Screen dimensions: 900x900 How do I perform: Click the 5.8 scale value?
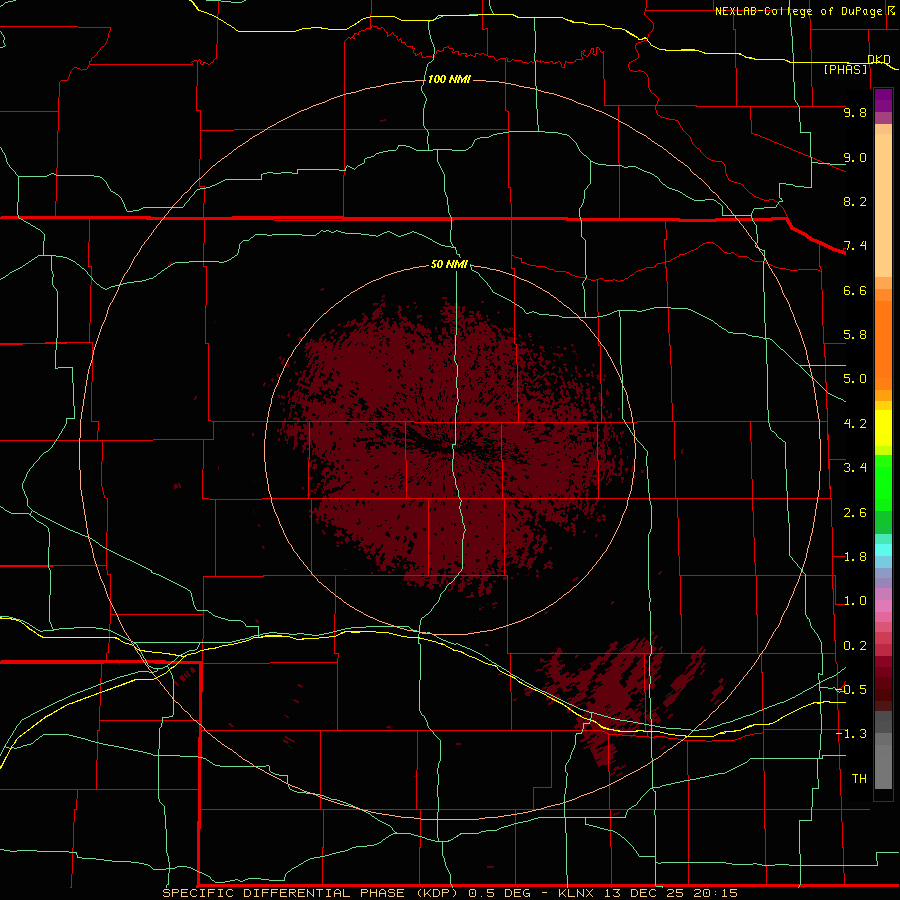[x=855, y=335]
